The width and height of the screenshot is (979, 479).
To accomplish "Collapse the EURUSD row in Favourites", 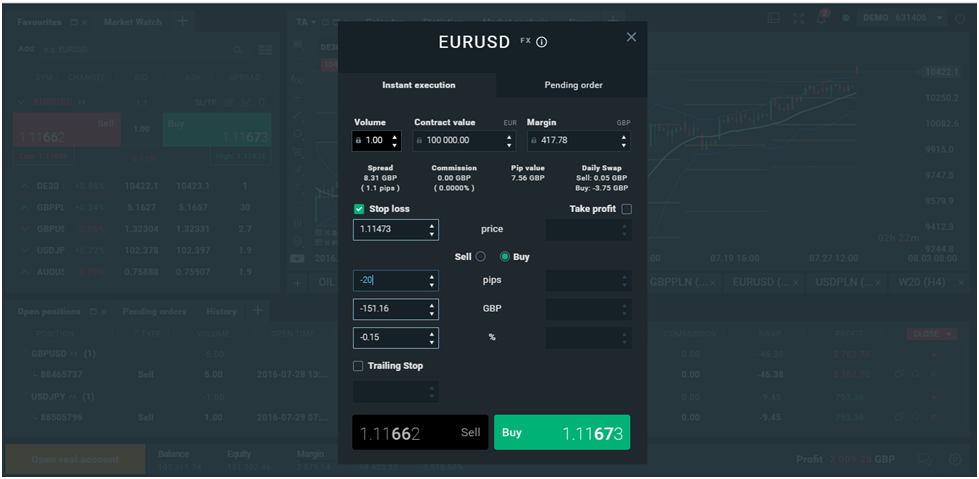I will [22, 102].
